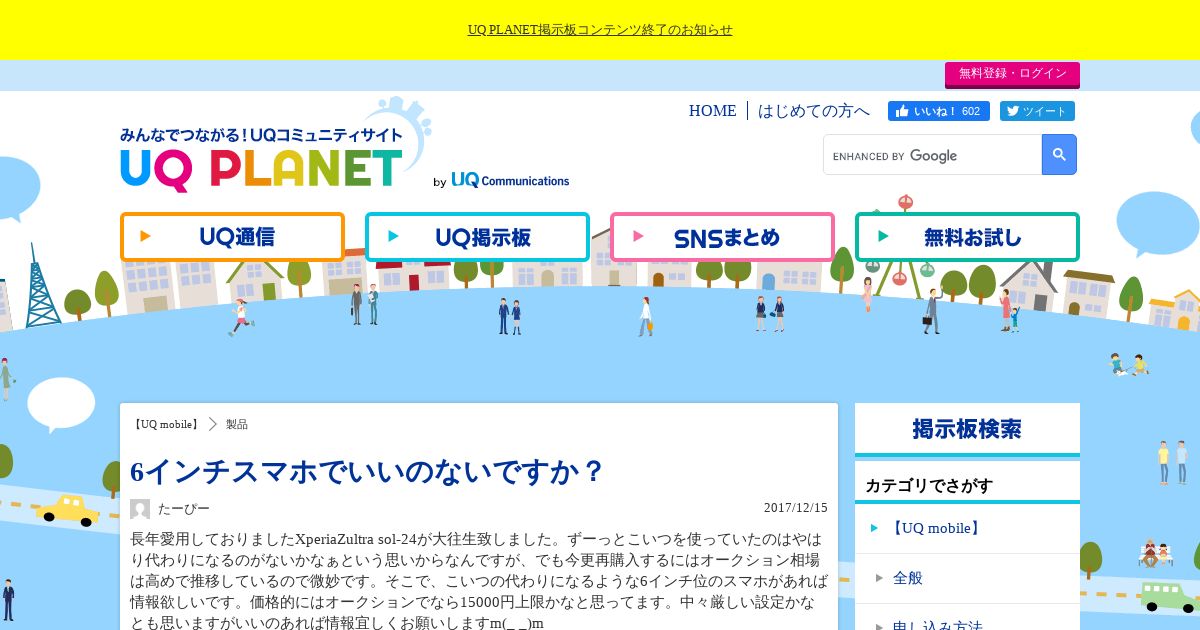Select the 全般 category in sidebar

(x=967, y=578)
